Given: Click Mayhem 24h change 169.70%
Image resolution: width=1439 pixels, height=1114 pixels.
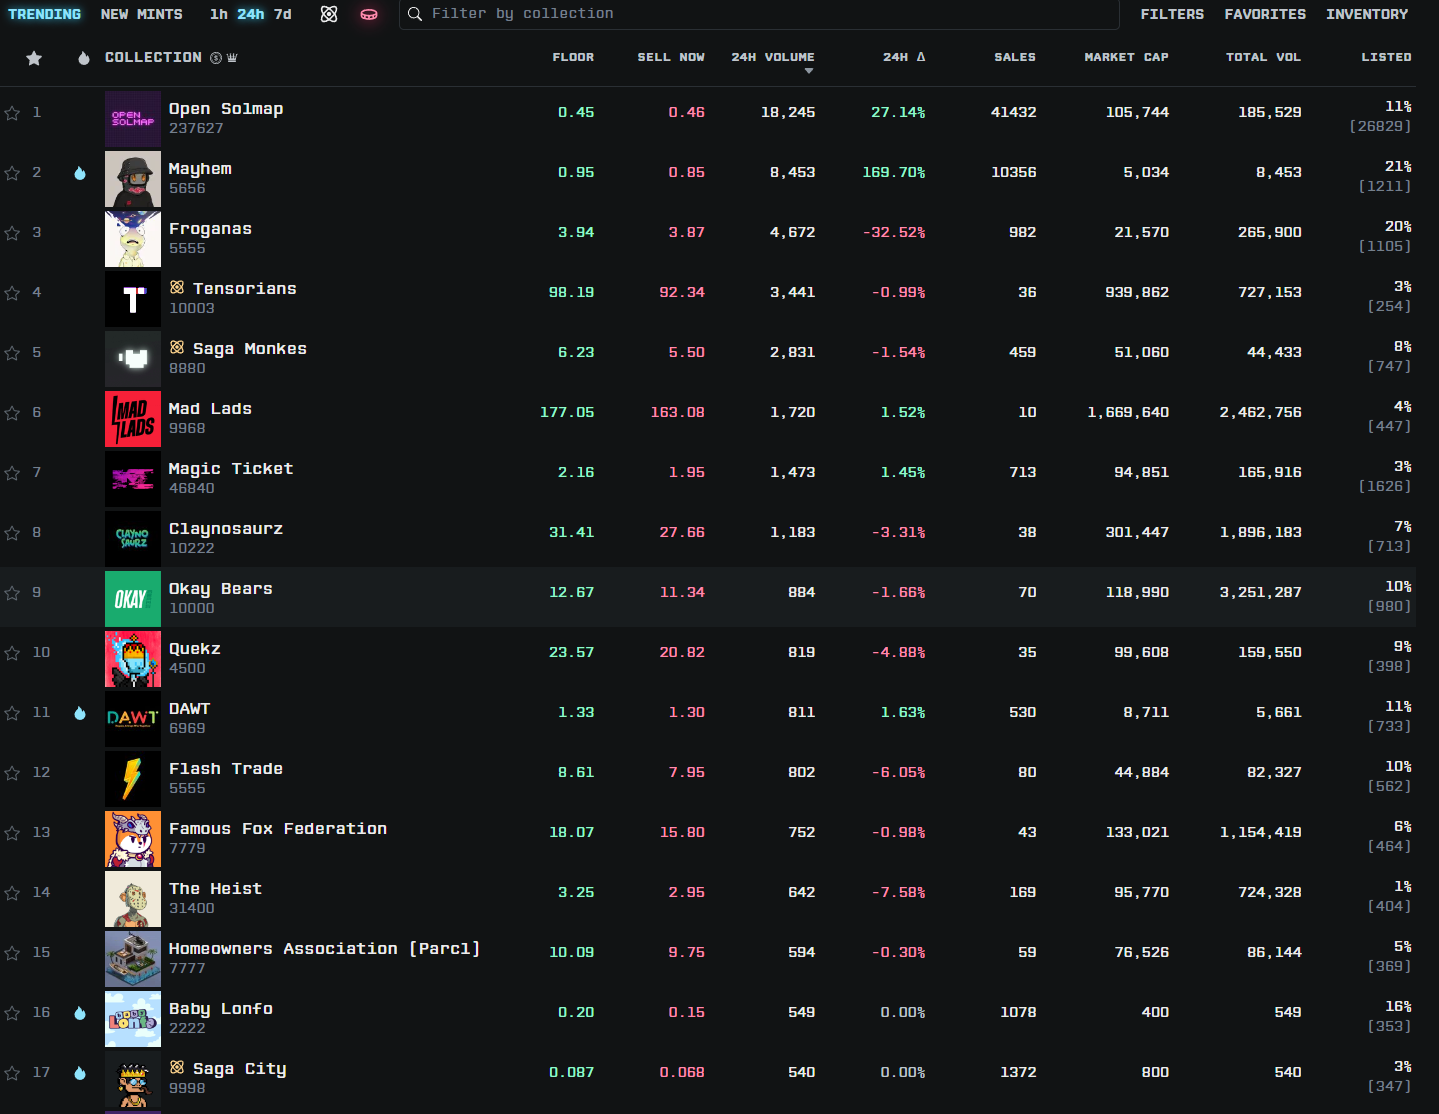Looking at the screenshot, I should point(894,172).
